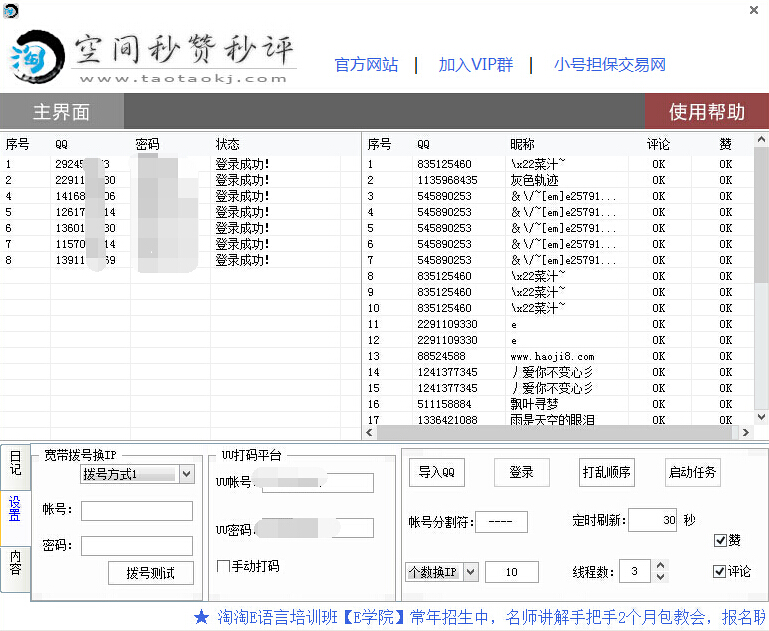Click the 淘 logo image
This screenshot has width=769, height=631.
click(37, 56)
